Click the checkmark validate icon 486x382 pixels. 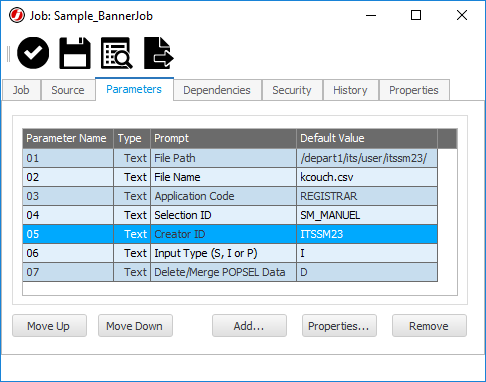point(33,53)
